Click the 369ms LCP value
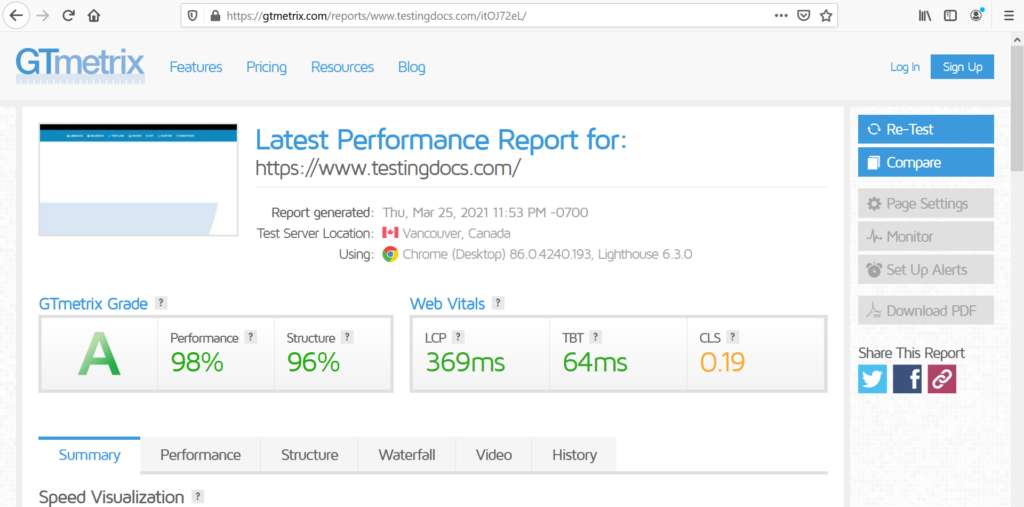Image resolution: width=1024 pixels, height=507 pixels. pos(465,362)
